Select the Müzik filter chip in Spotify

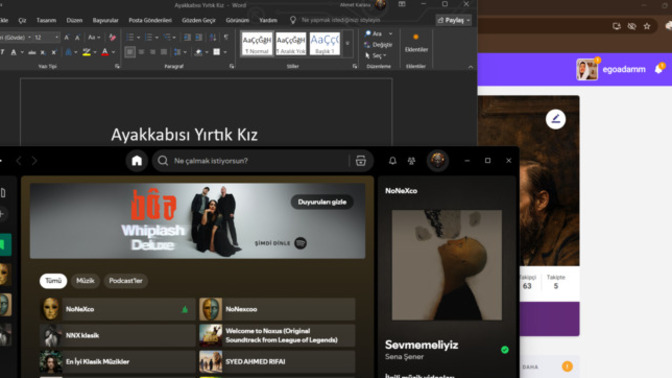[85, 281]
